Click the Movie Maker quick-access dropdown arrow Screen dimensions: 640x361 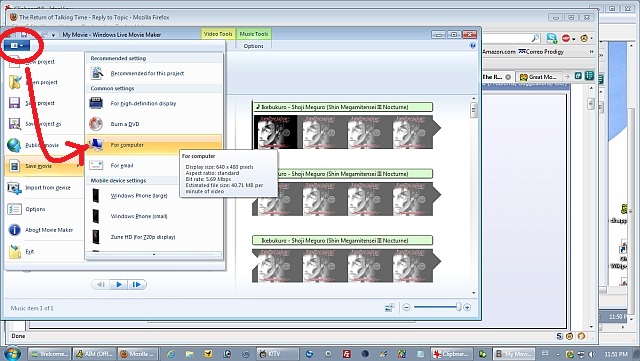click(x=53, y=35)
